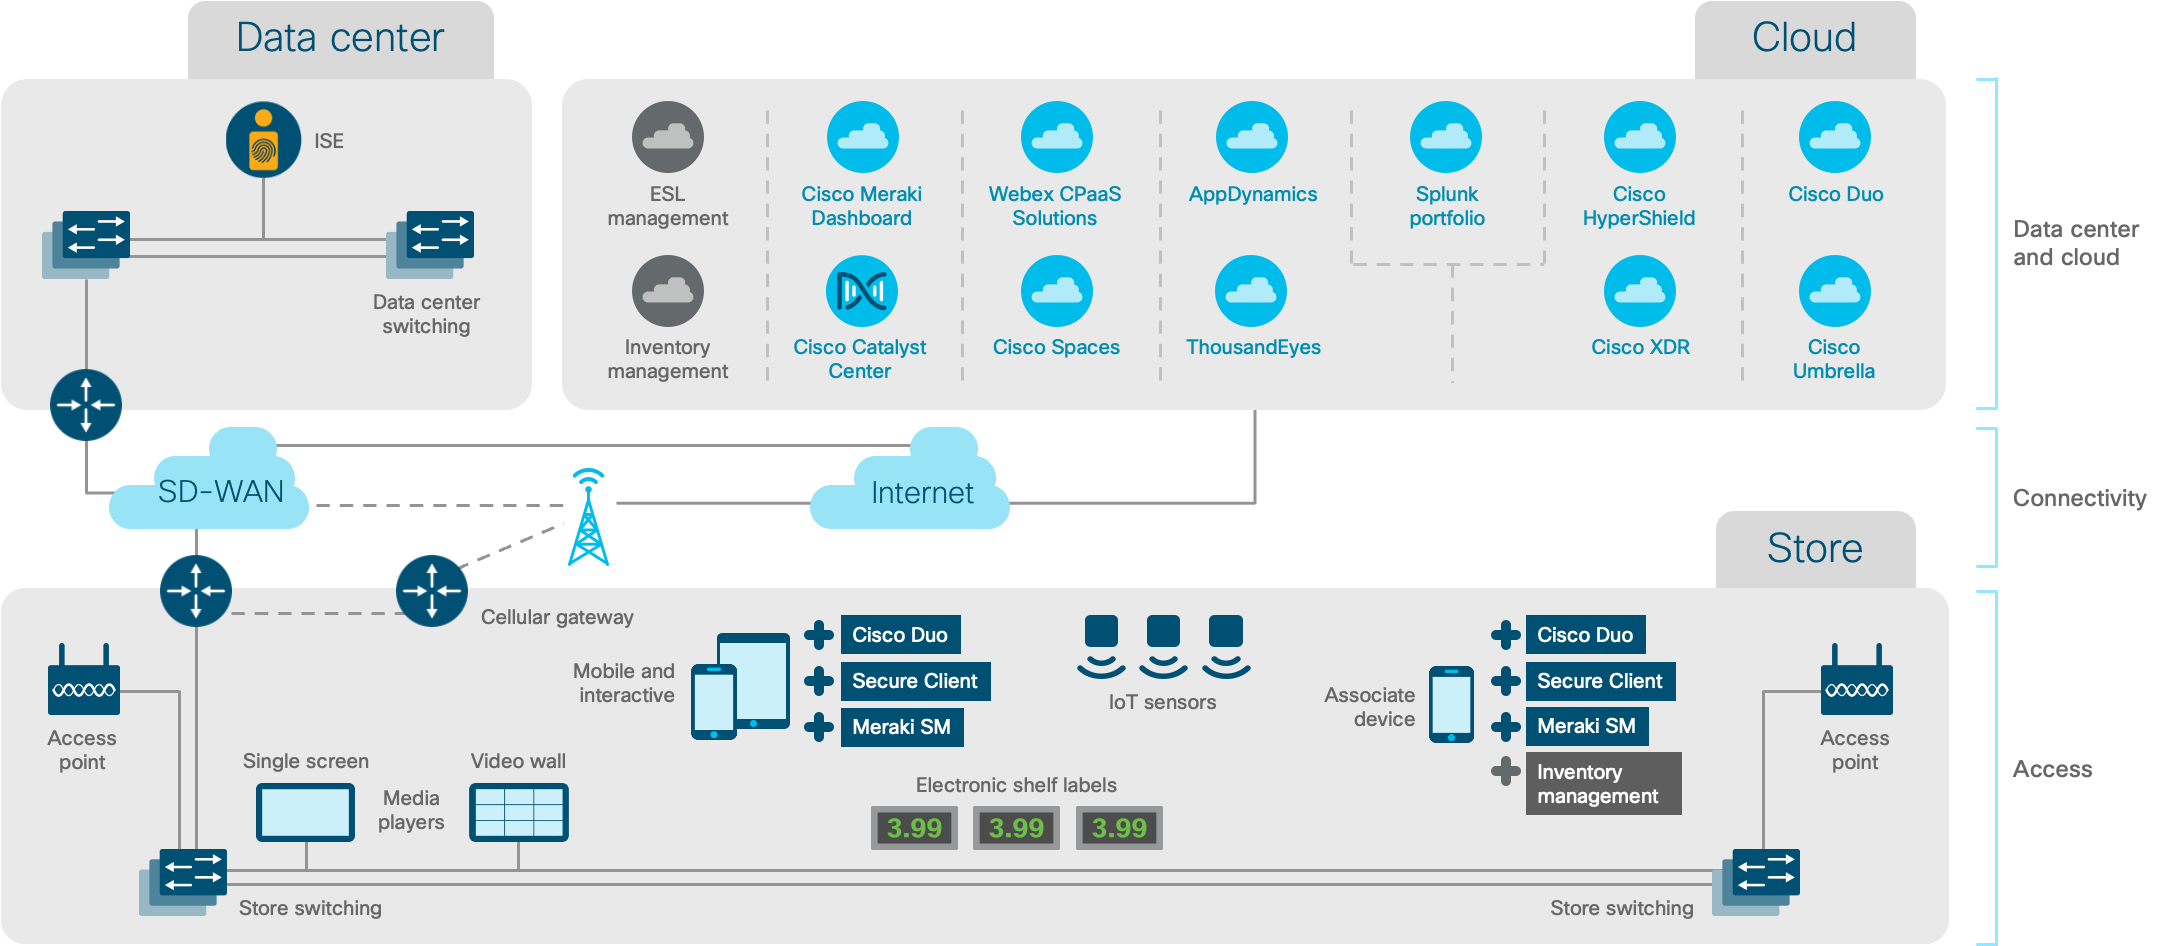Select the Cloud header tab

[1805, 39]
